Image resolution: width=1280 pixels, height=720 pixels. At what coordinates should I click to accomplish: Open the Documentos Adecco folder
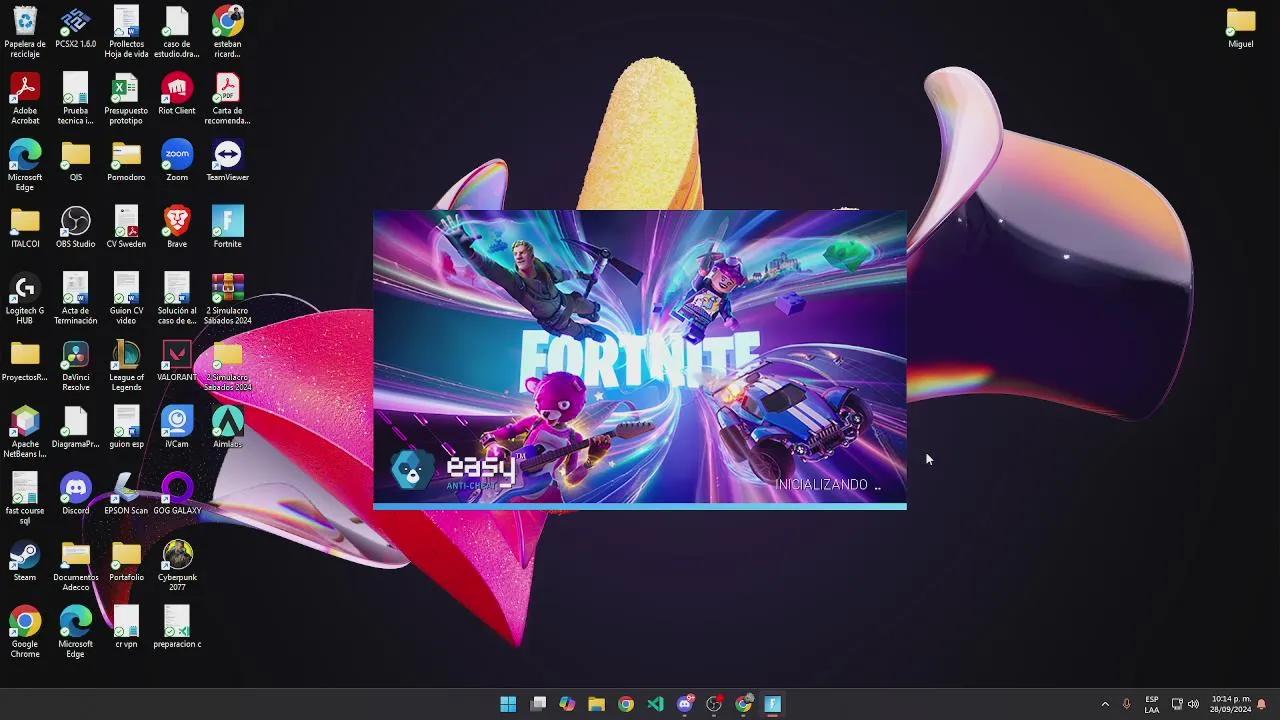pos(76,566)
